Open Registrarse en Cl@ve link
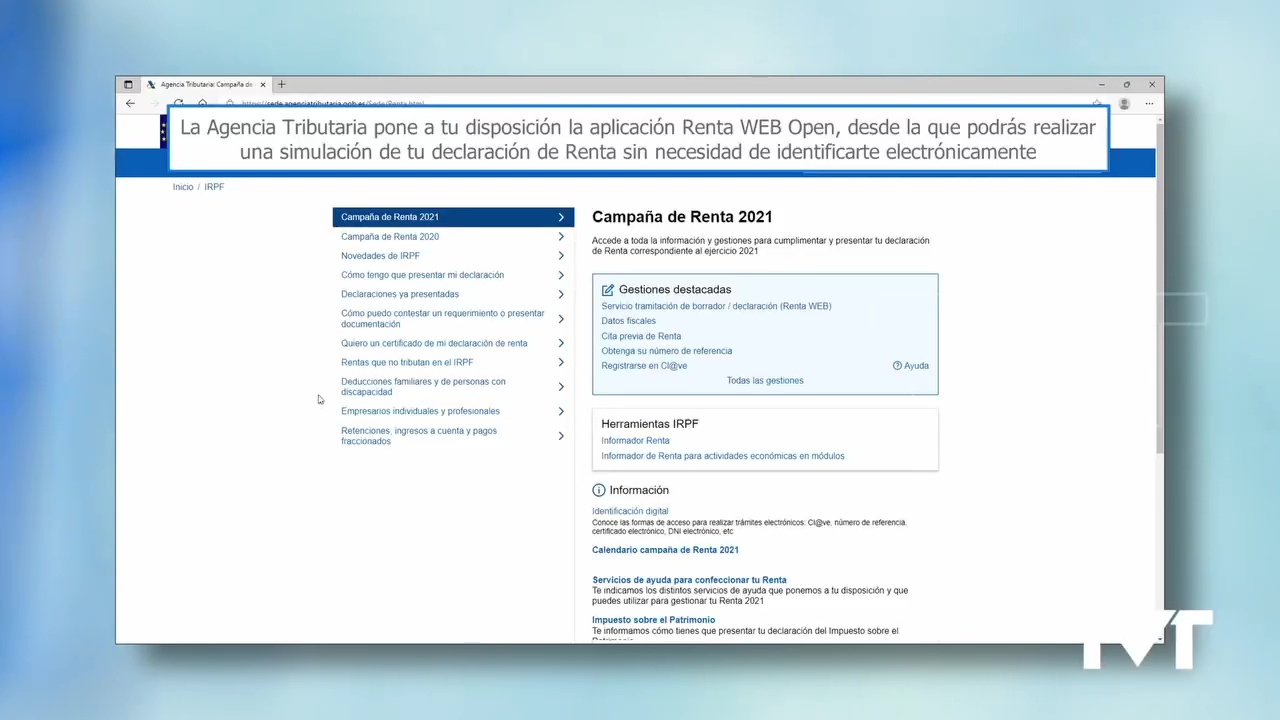This screenshot has width=1280, height=720. tap(644, 366)
